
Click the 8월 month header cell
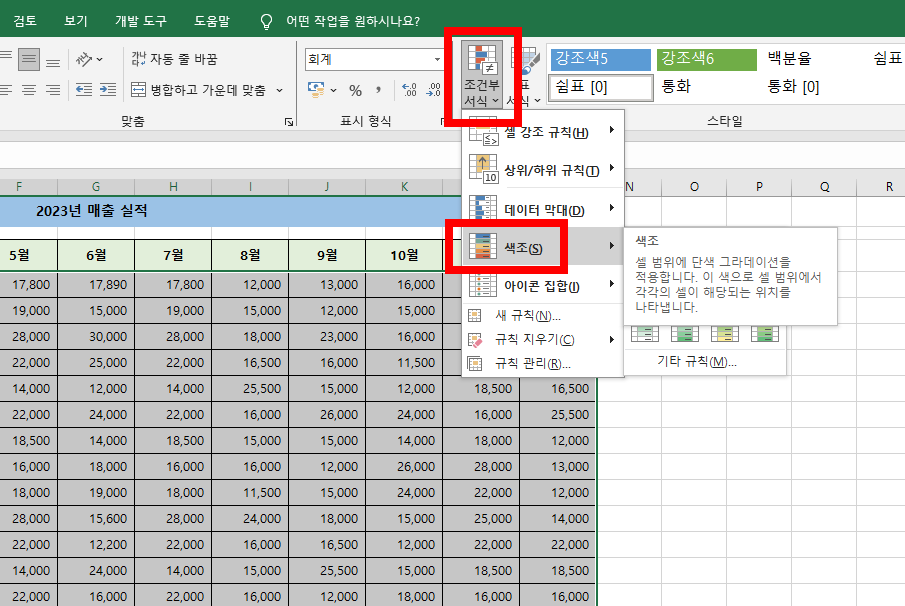tap(250, 255)
